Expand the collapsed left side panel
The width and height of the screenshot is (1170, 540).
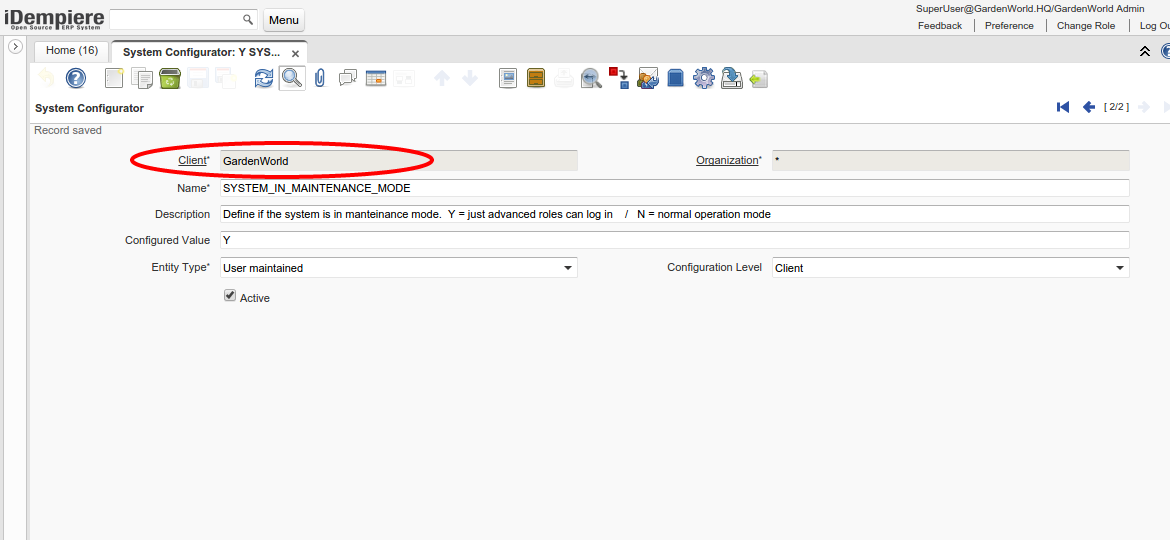click(x=15, y=47)
